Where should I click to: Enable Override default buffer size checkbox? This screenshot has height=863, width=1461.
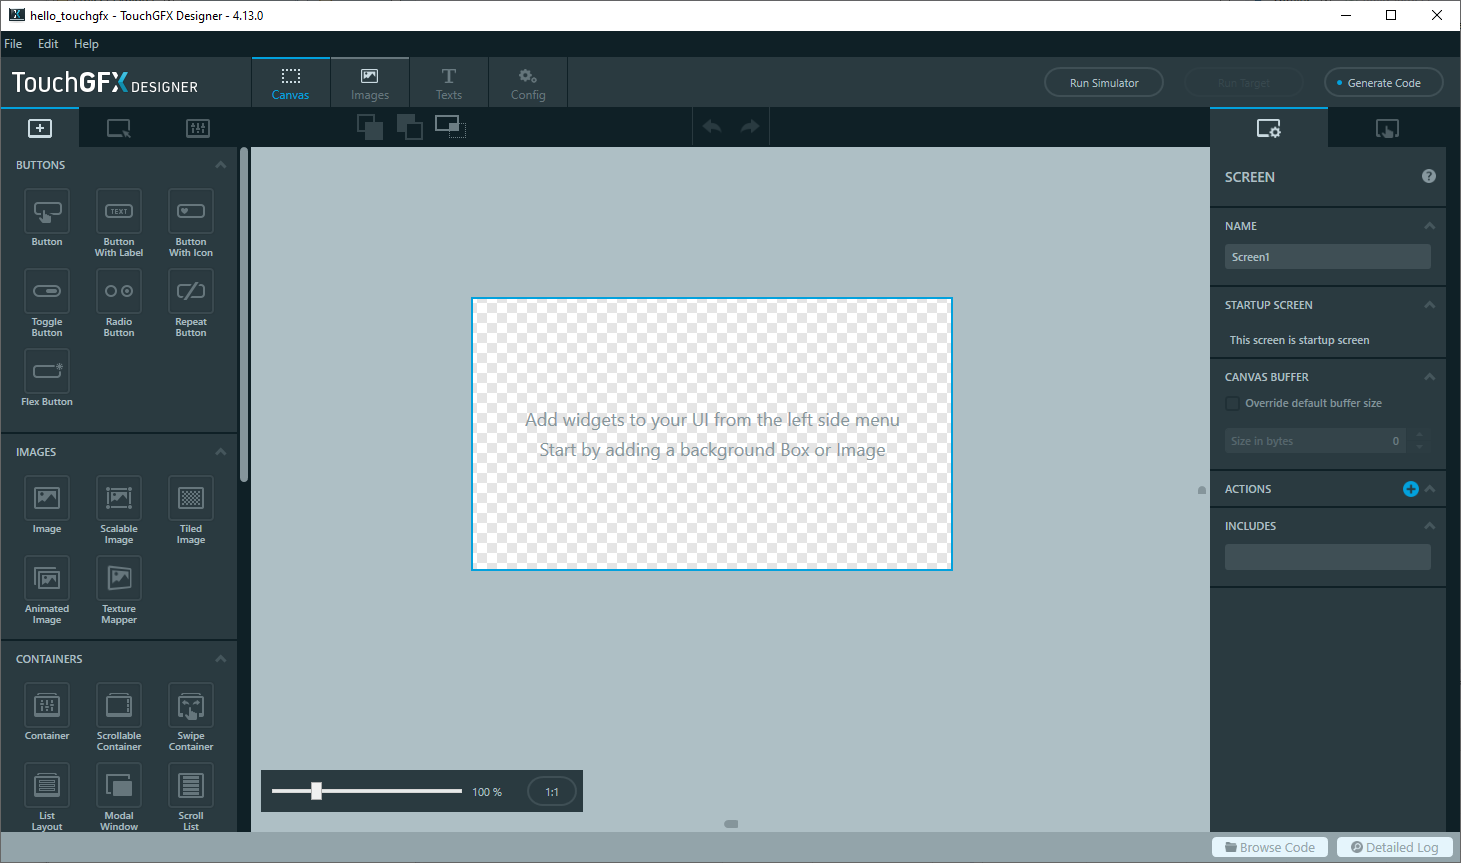click(1233, 404)
